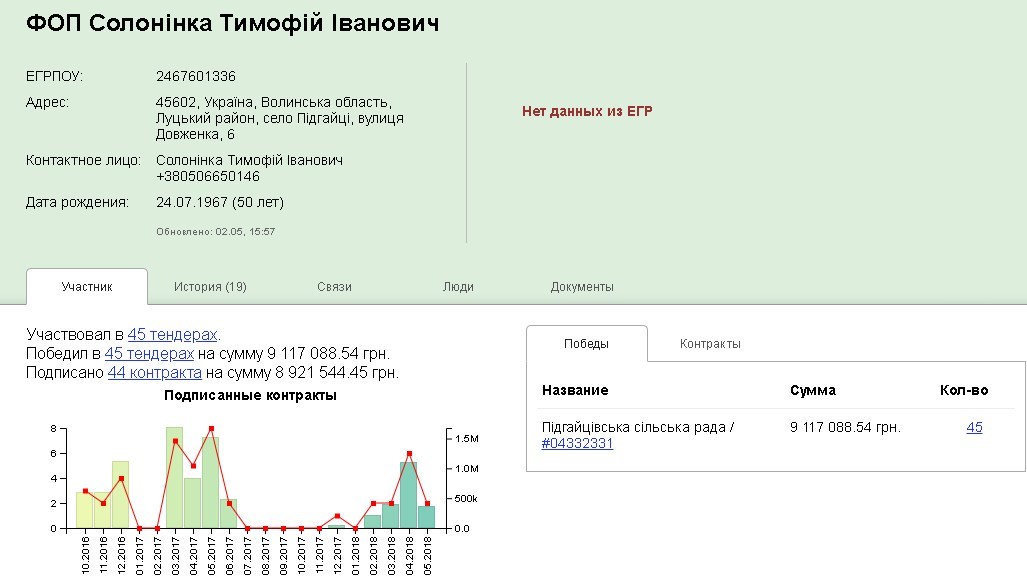The image size is (1027, 587).
Task: Click the red data point above 05.2017
Action: 211,429
